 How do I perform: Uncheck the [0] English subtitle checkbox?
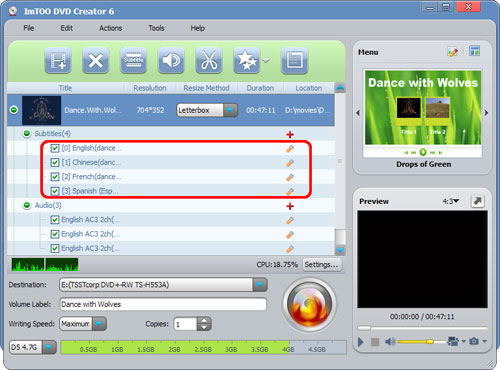(55, 148)
